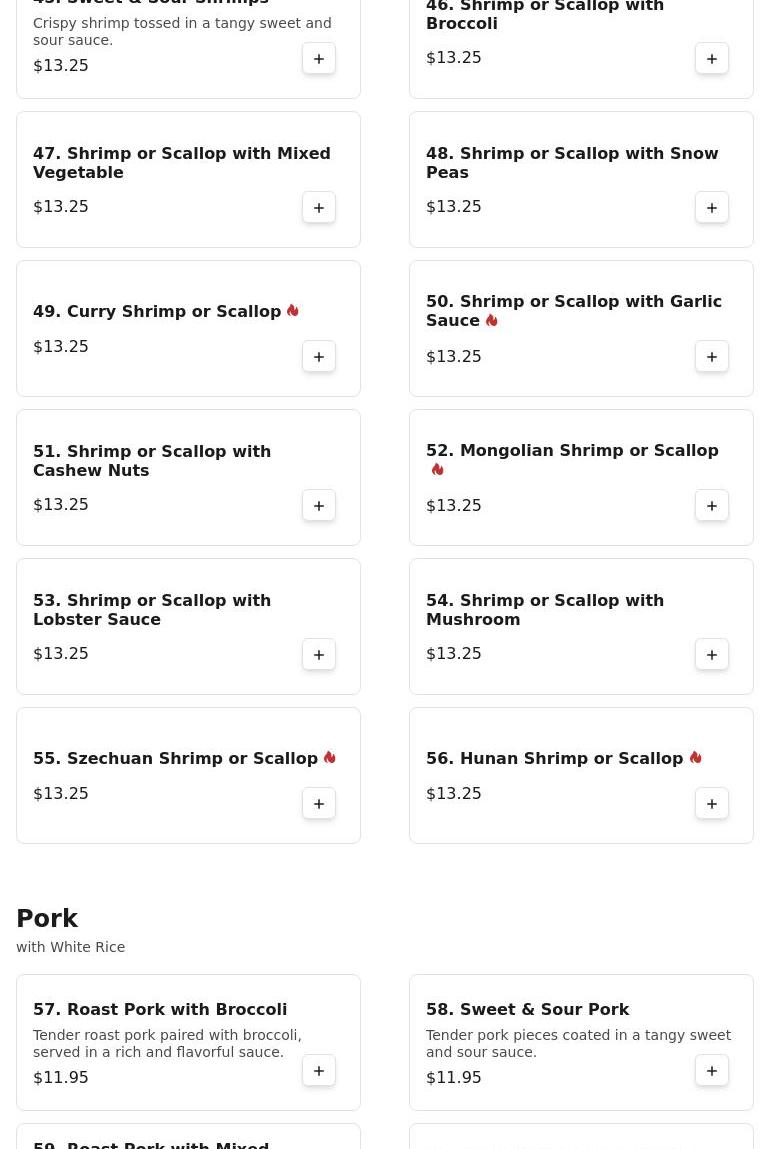This screenshot has width=770, height=1149.
Task: Open the Curry Shrimp or Scallop item title
Action: coord(157,312)
